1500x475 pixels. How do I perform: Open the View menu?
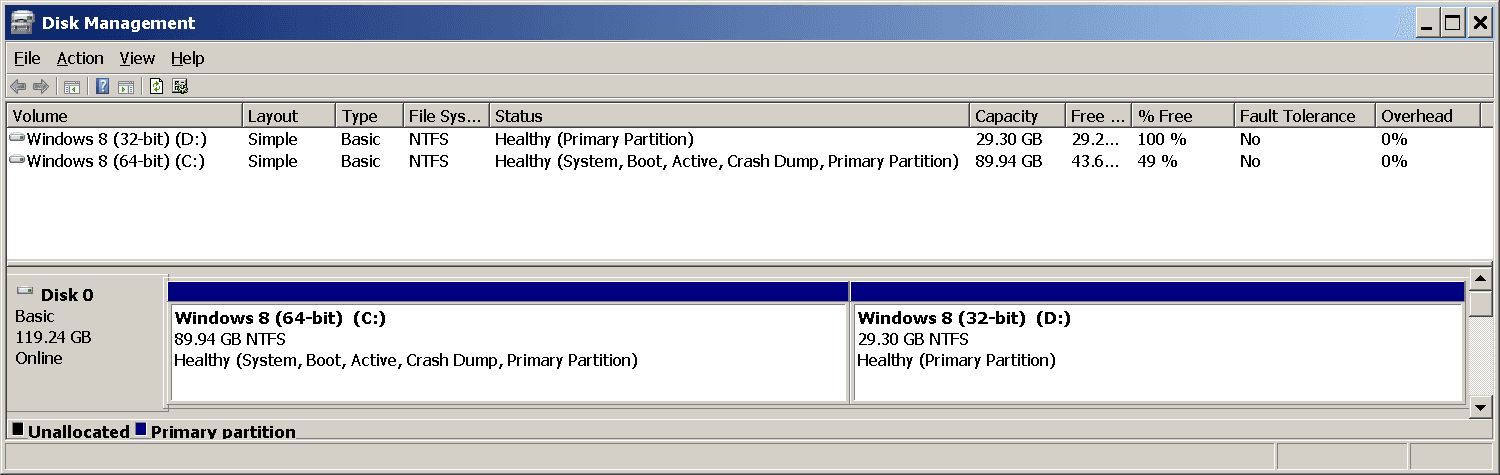click(x=137, y=58)
